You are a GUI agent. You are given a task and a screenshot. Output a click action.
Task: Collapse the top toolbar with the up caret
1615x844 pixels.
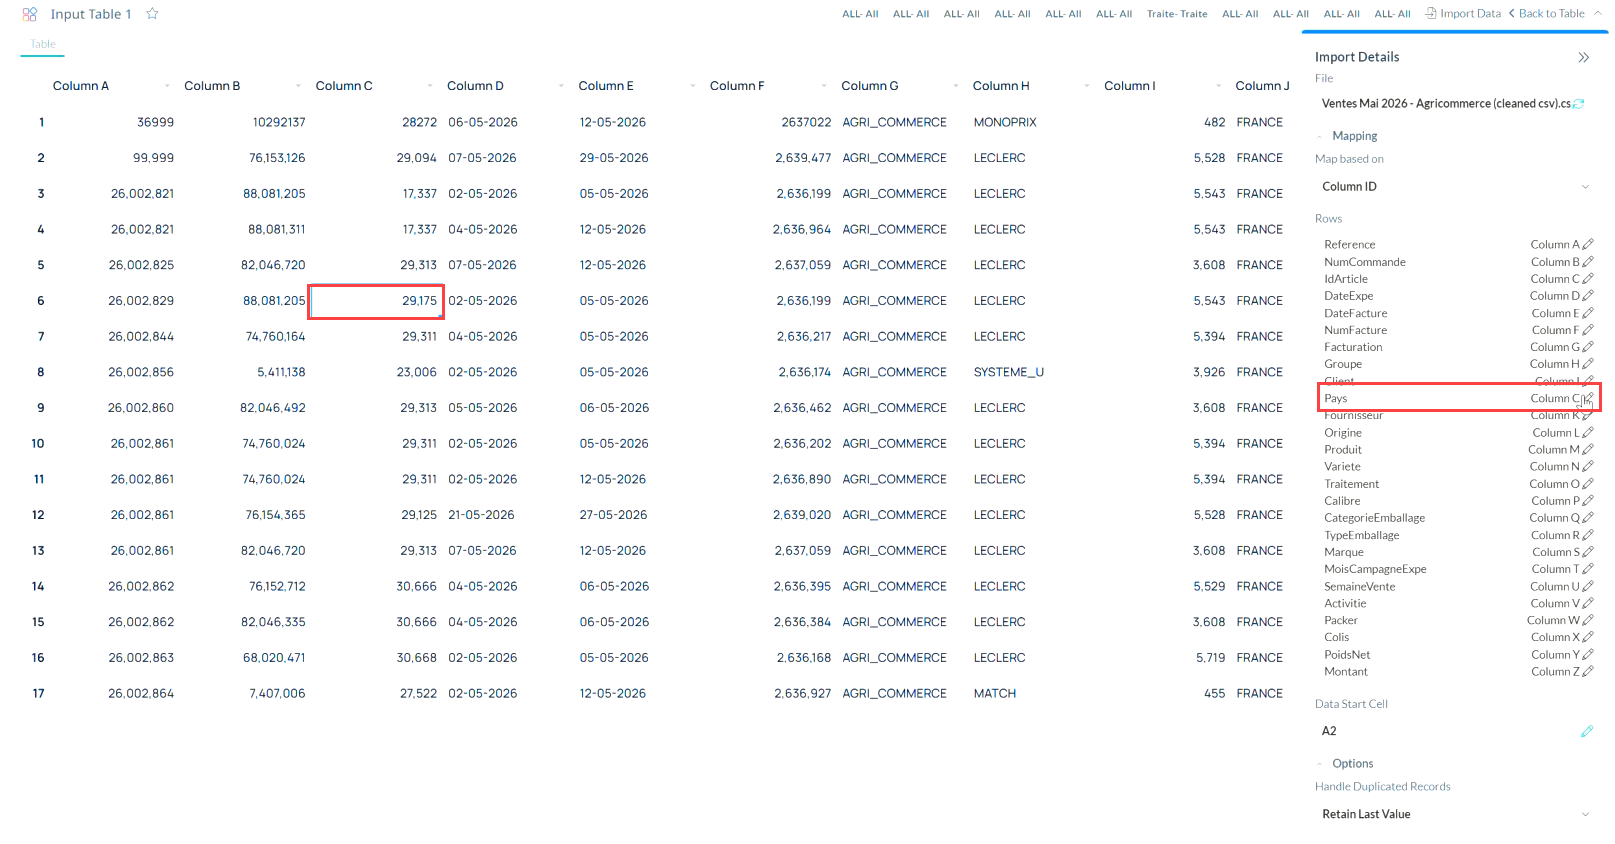point(1598,13)
